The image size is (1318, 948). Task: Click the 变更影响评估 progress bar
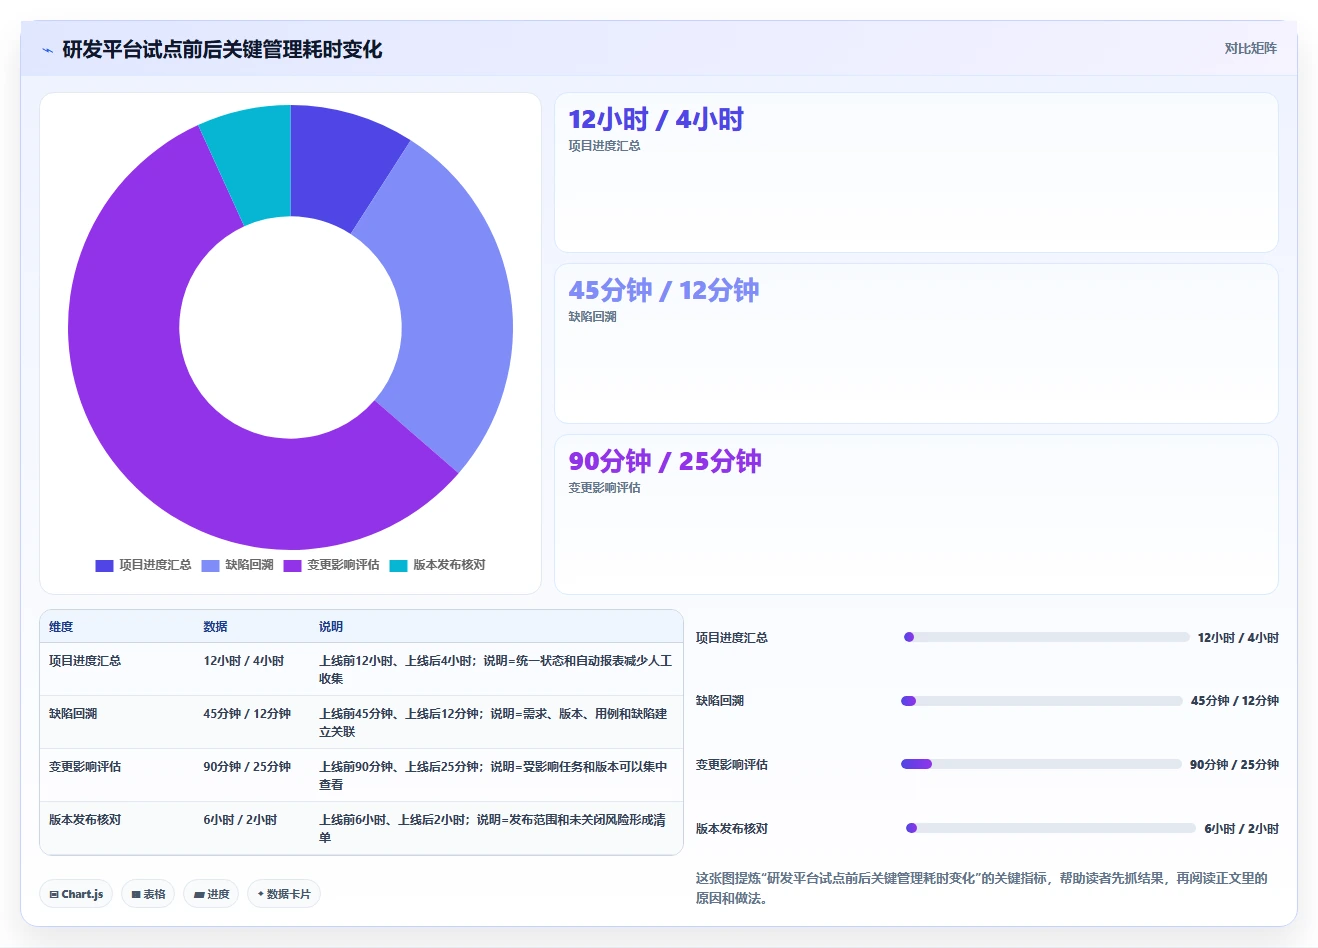click(x=1041, y=764)
